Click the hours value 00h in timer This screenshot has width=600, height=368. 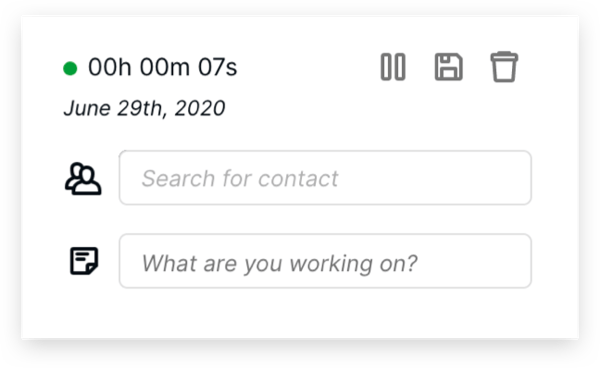pos(110,67)
